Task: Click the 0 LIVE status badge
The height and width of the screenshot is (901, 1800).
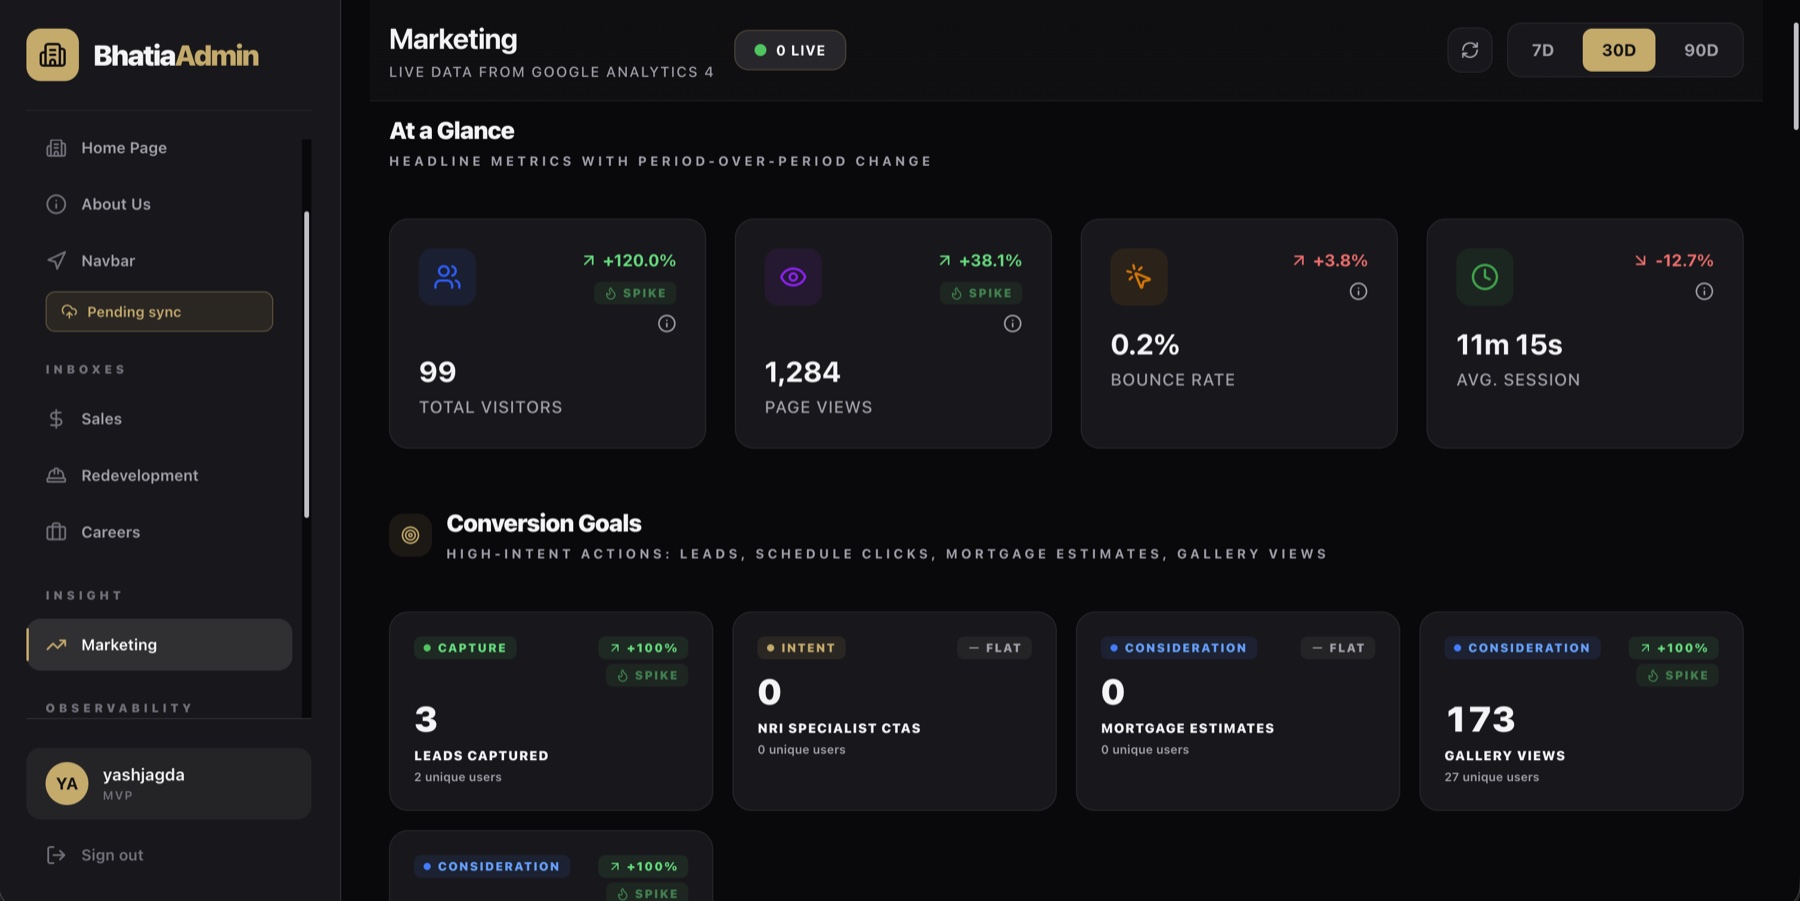Action: pyautogui.click(x=790, y=50)
